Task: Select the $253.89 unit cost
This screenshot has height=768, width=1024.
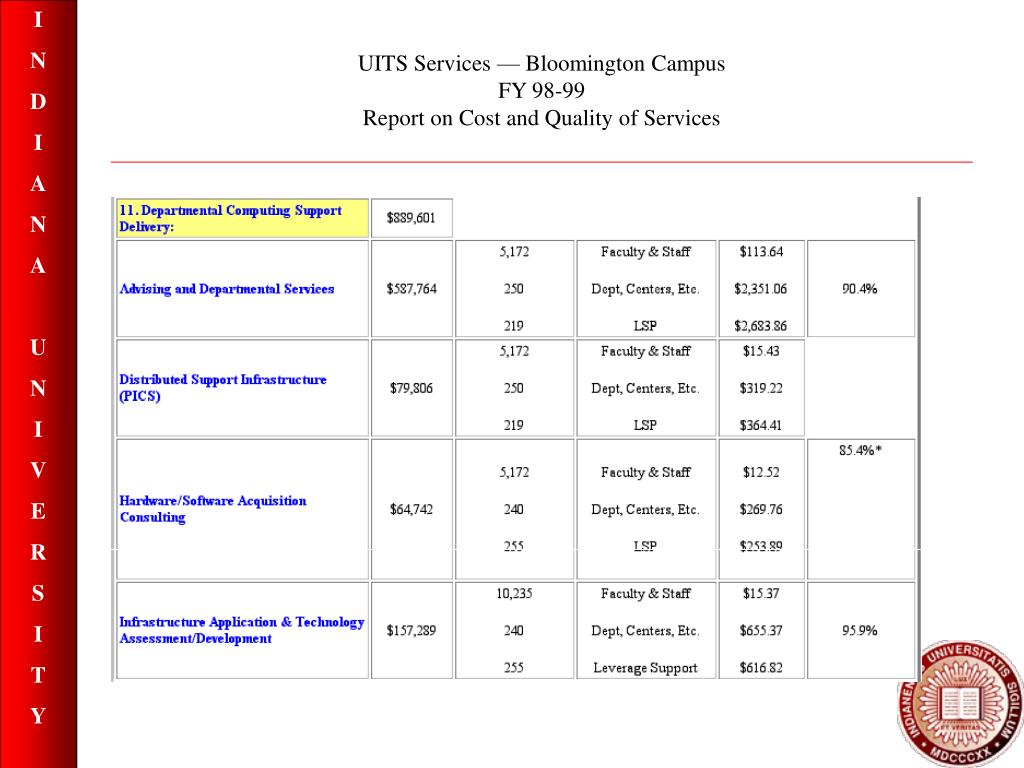Action: 761,546
